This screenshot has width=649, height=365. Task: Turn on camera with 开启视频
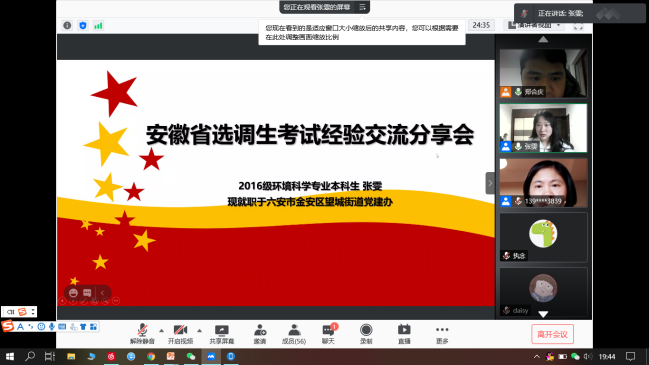click(180, 334)
